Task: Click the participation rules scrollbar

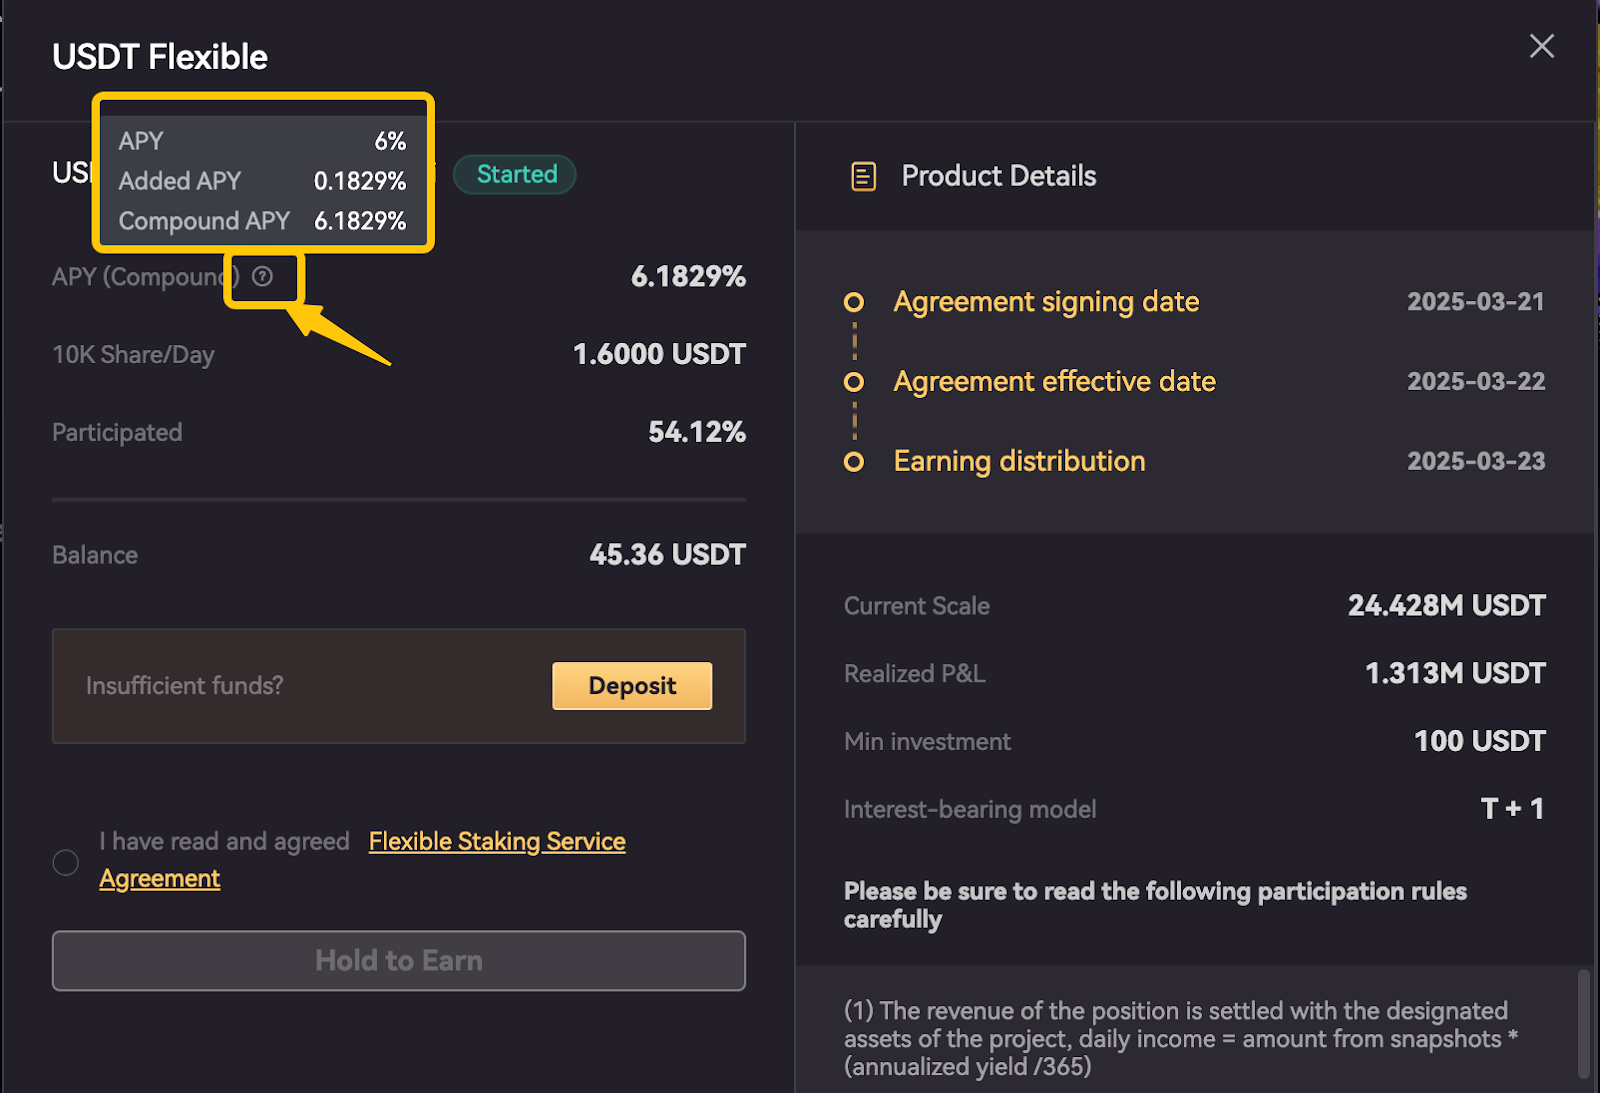Action: pos(1583,1024)
